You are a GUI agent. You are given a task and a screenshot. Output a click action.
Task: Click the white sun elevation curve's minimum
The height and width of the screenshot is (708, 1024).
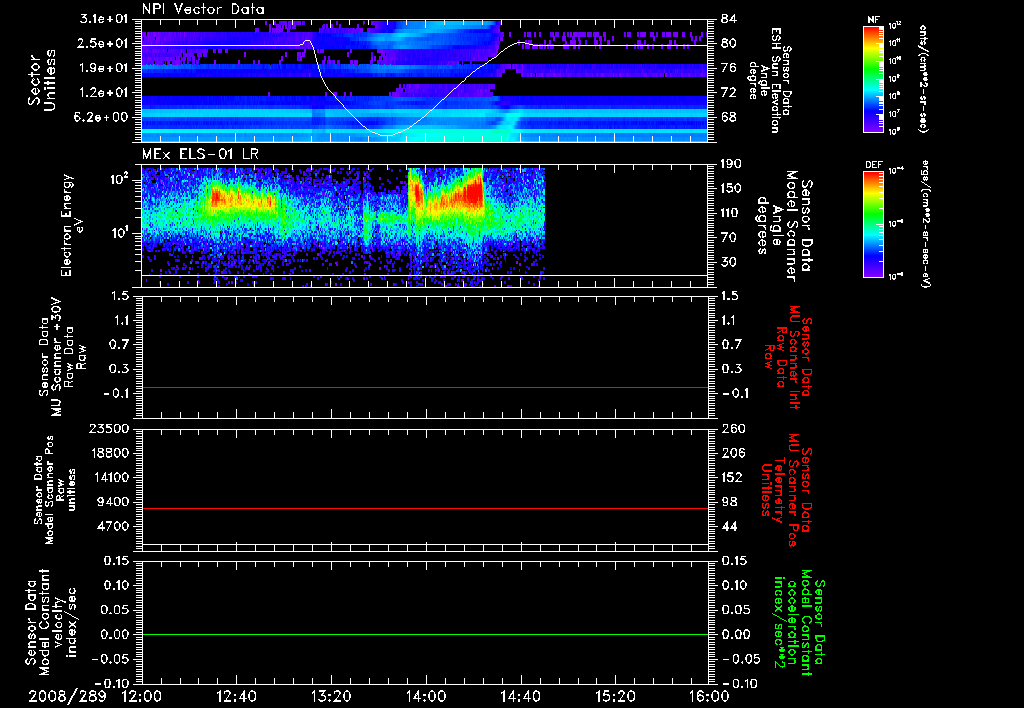[x=387, y=135]
